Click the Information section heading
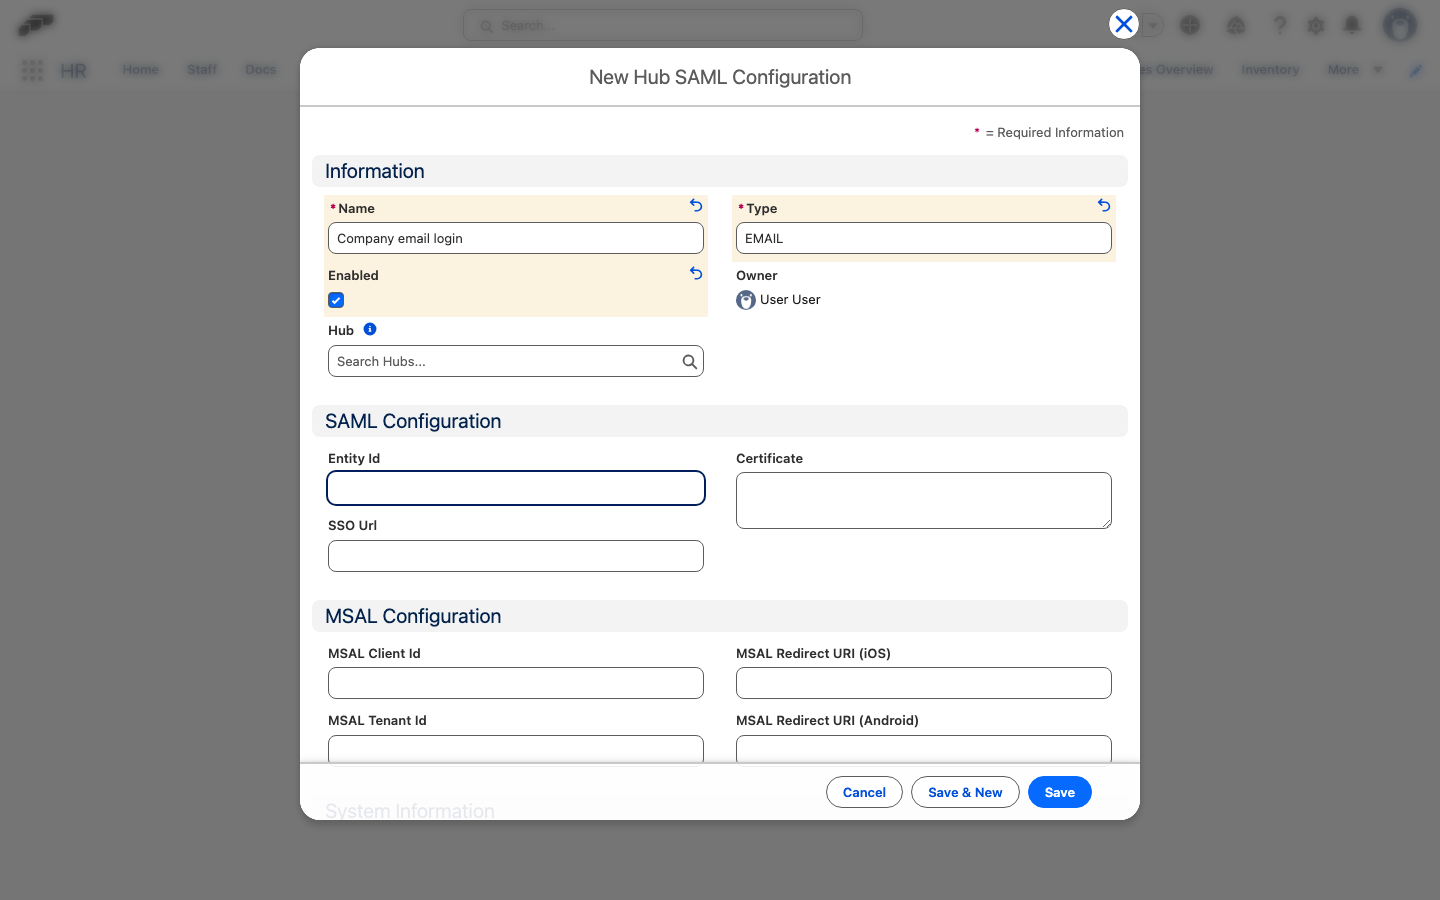The image size is (1440, 900). click(x=375, y=171)
